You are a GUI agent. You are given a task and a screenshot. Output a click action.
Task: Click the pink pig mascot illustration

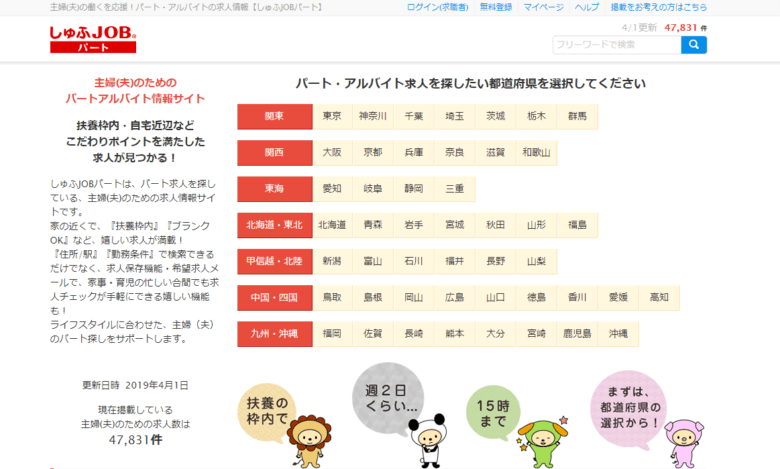[x=684, y=444]
